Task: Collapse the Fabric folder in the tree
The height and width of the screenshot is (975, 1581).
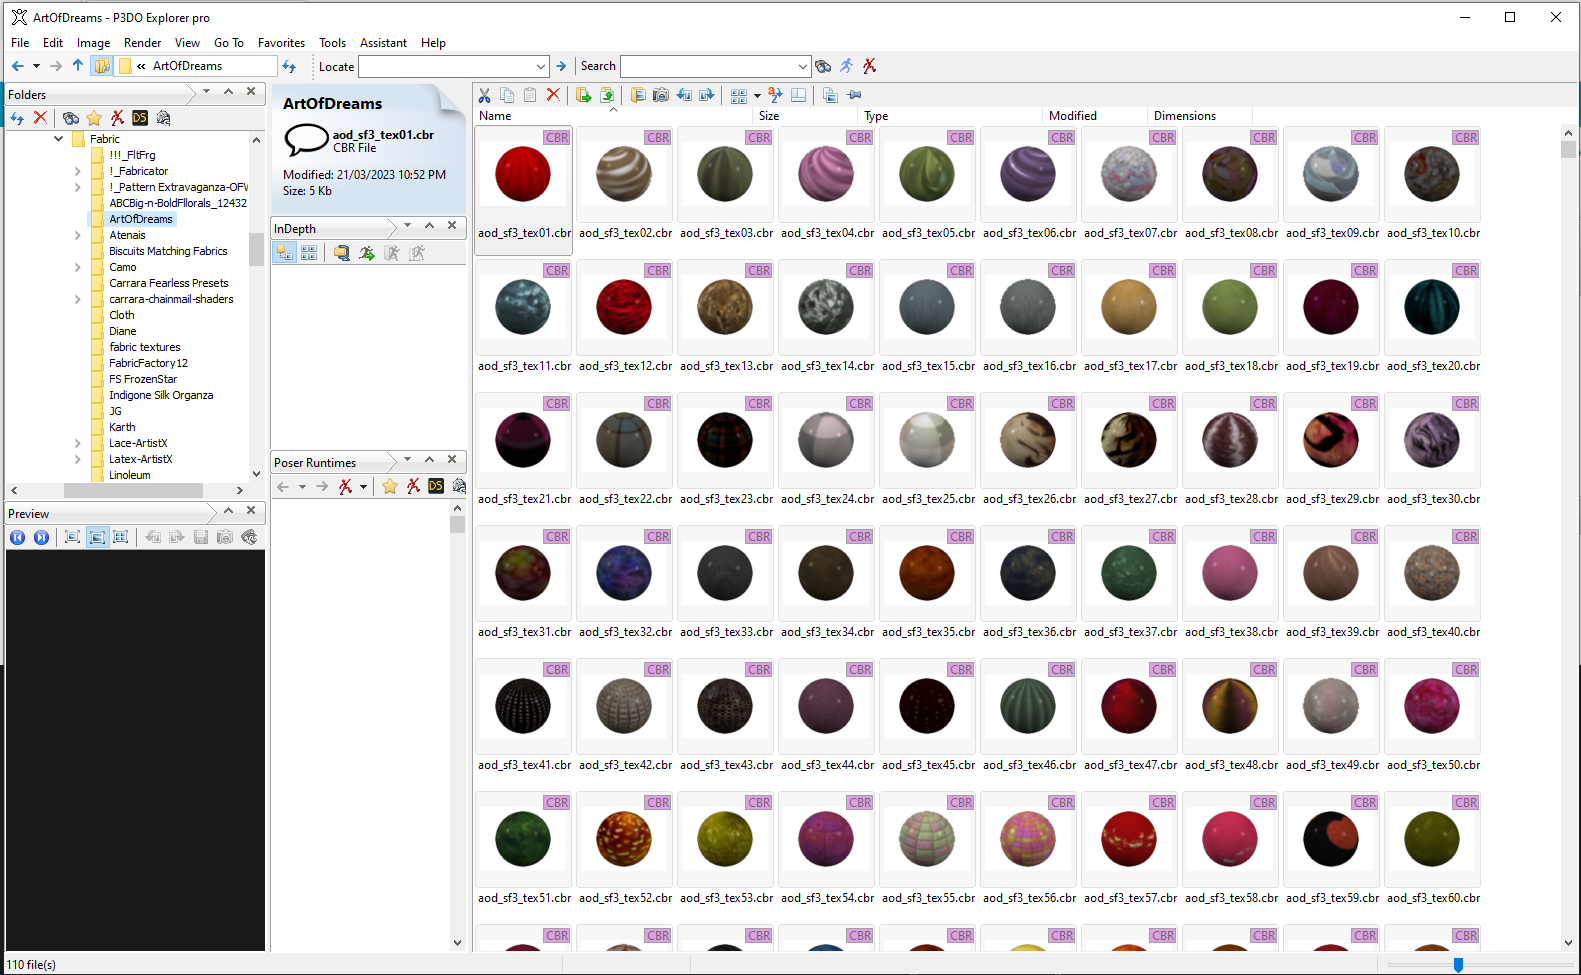Action: [x=58, y=139]
